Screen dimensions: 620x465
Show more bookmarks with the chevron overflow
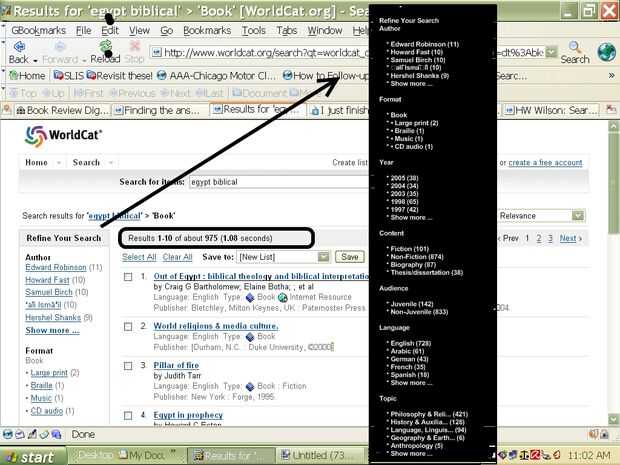coord(611,75)
